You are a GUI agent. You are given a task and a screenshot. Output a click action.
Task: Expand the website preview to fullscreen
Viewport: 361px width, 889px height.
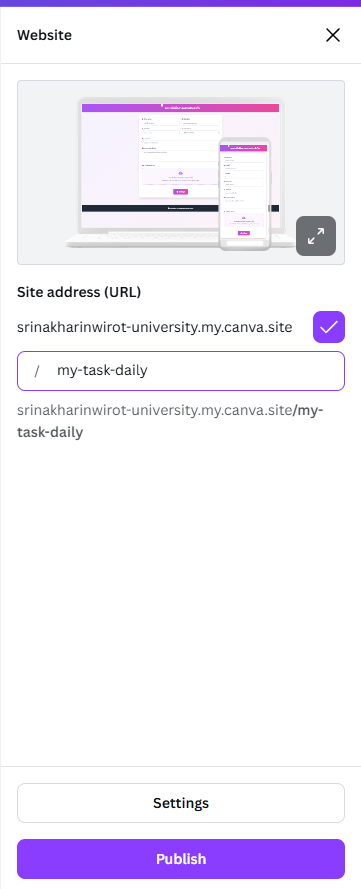[x=316, y=236]
